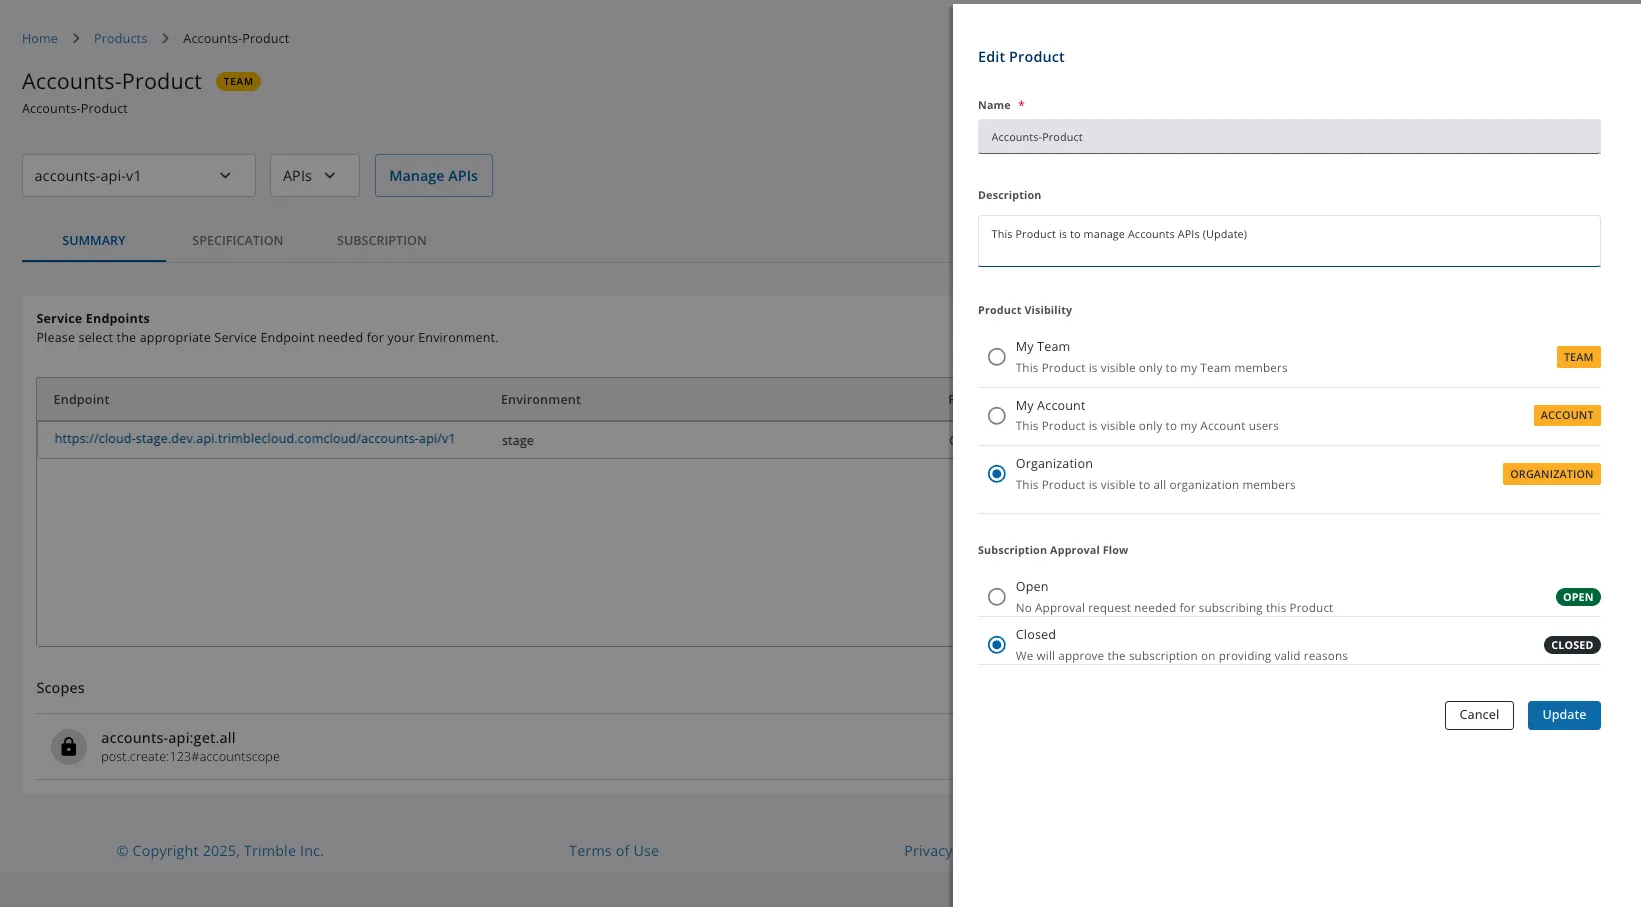
Task: Choose the Open subscription approval radio
Action: [997, 597]
